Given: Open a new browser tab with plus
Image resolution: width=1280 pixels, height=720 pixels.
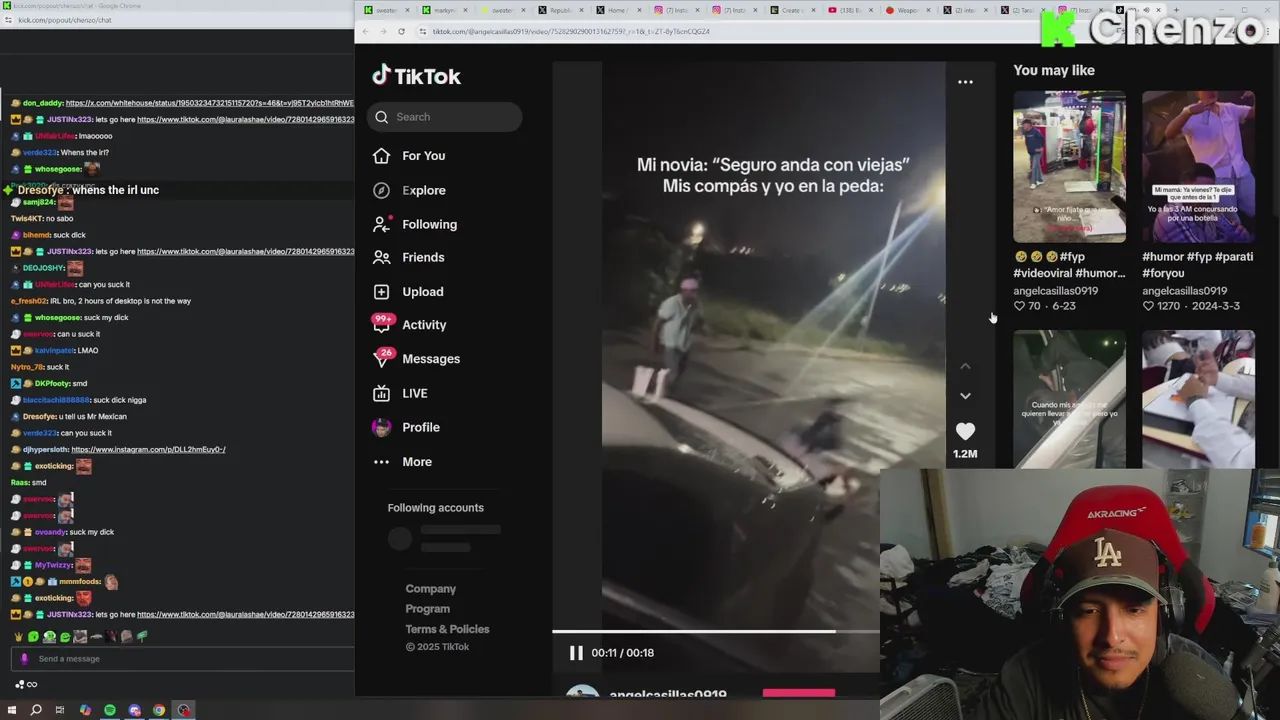Looking at the screenshot, I should [1176, 10].
